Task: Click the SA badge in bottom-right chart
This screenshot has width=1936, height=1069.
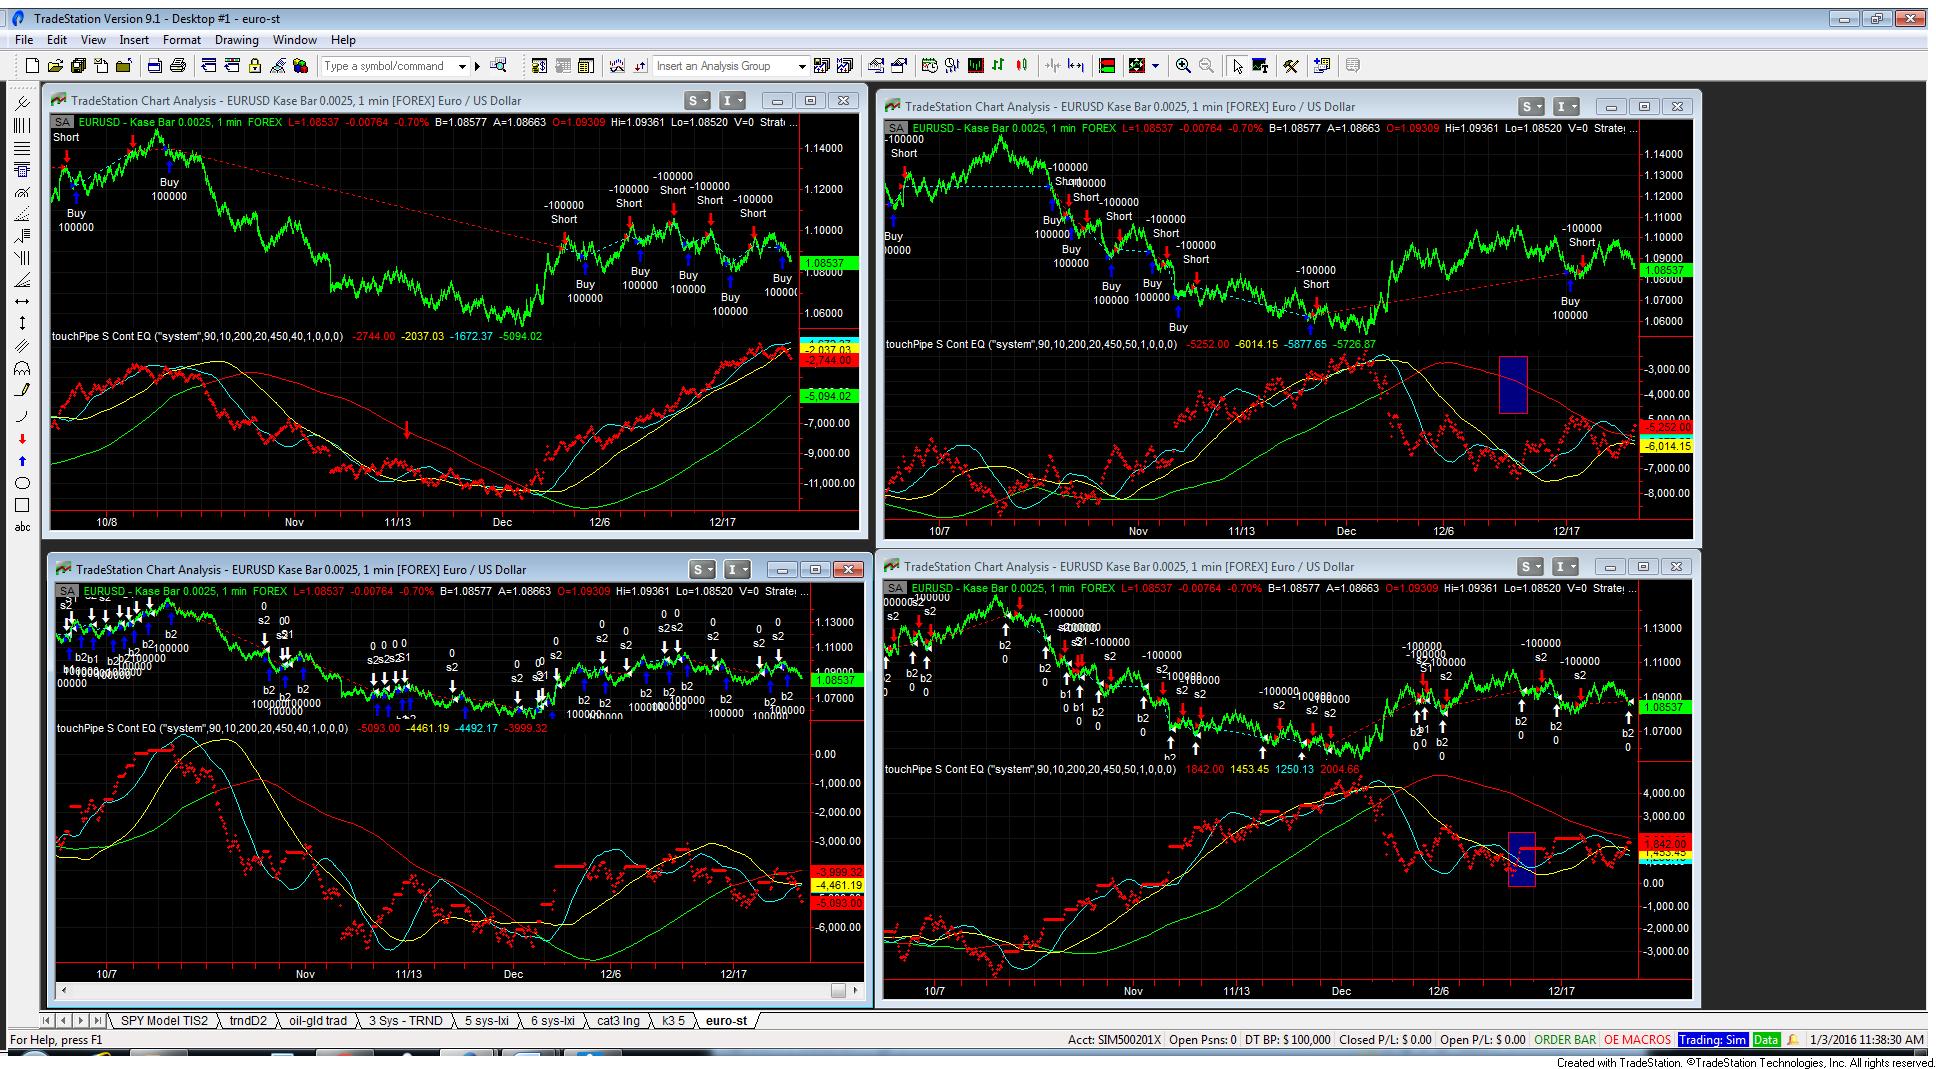Action: (x=896, y=588)
